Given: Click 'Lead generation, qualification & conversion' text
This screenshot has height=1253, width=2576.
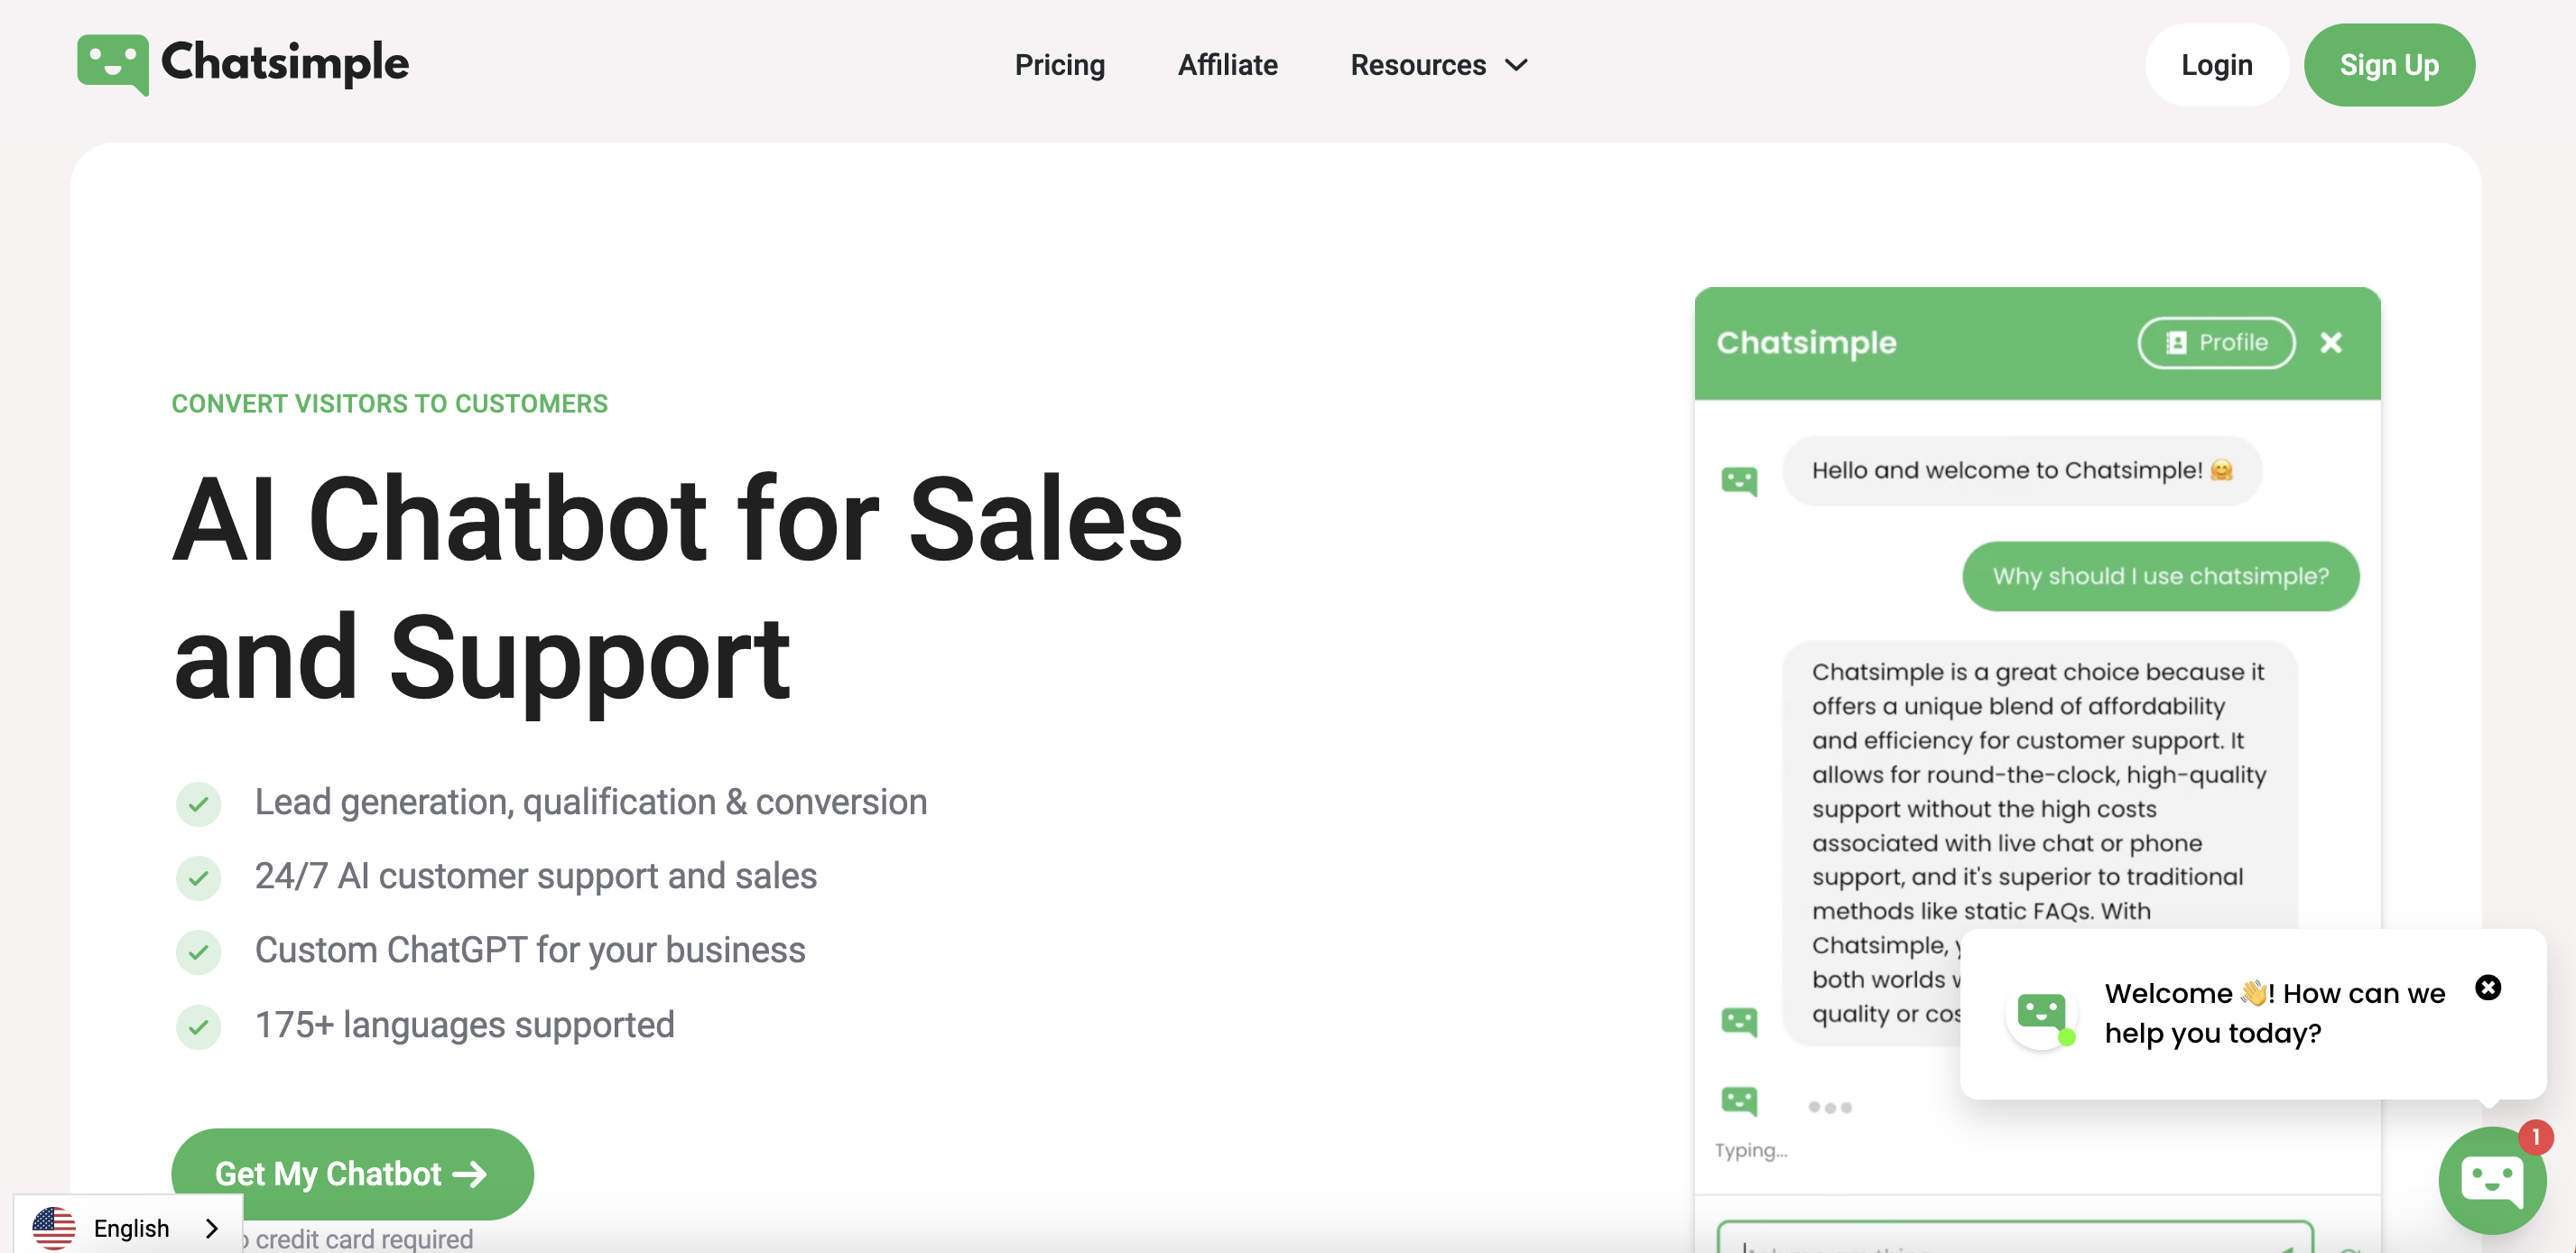Looking at the screenshot, I should (590, 802).
